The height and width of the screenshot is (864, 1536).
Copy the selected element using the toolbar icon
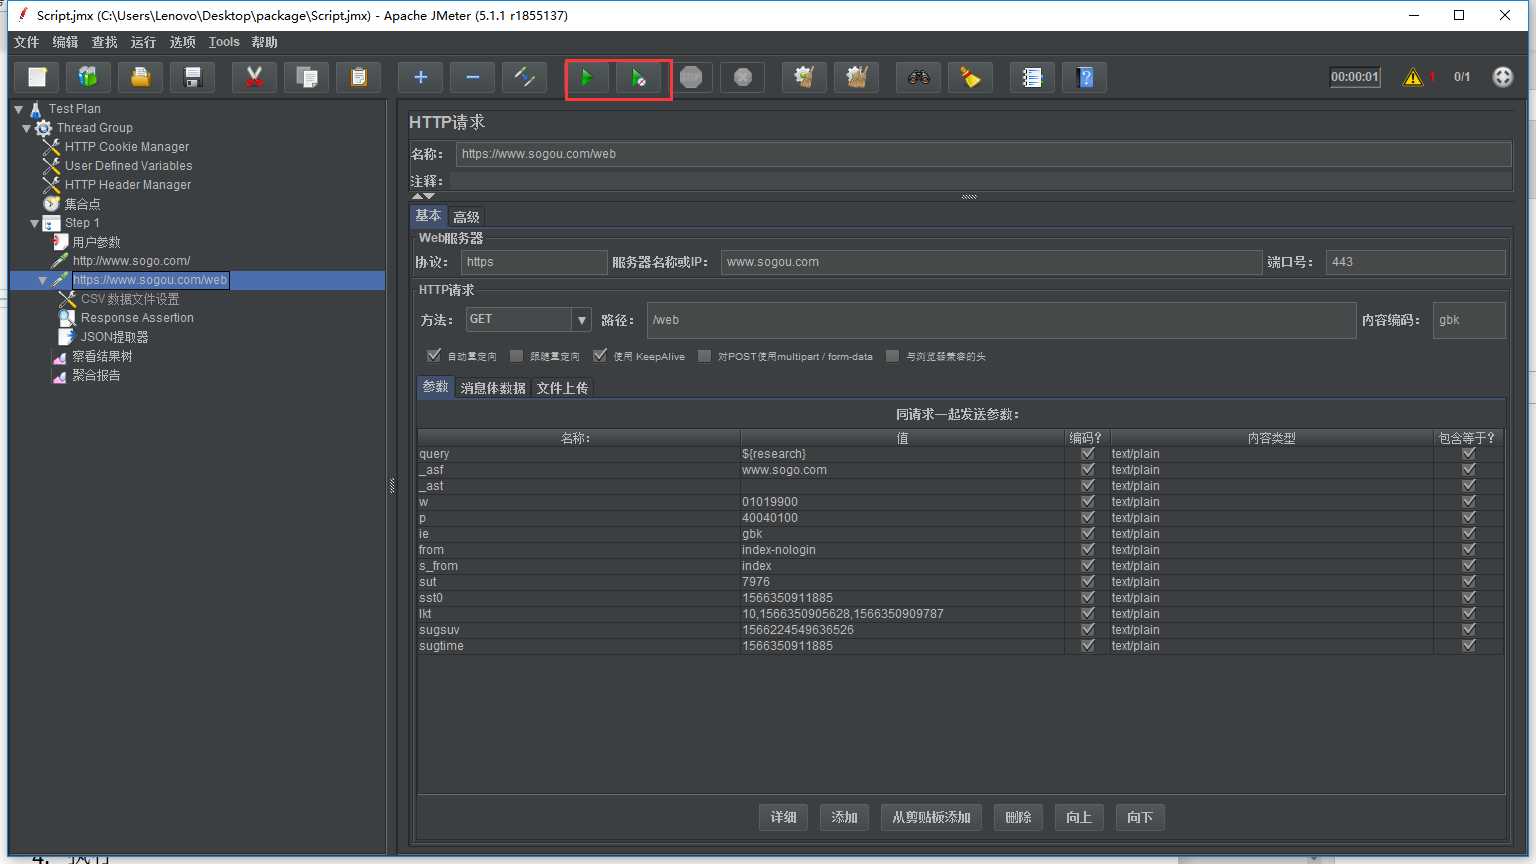click(307, 77)
